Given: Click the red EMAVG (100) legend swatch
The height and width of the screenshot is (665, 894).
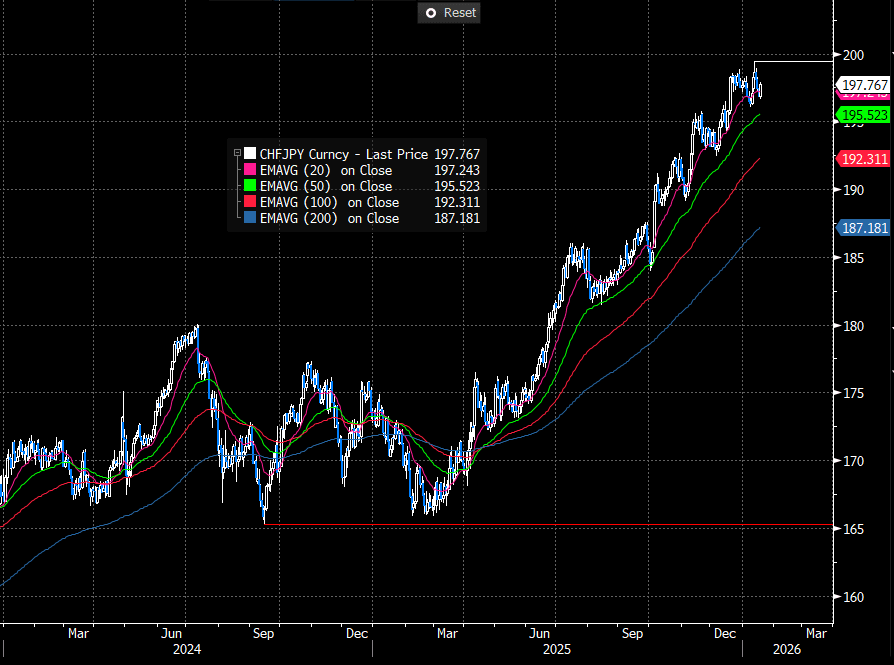Looking at the screenshot, I should pyautogui.click(x=250, y=202).
